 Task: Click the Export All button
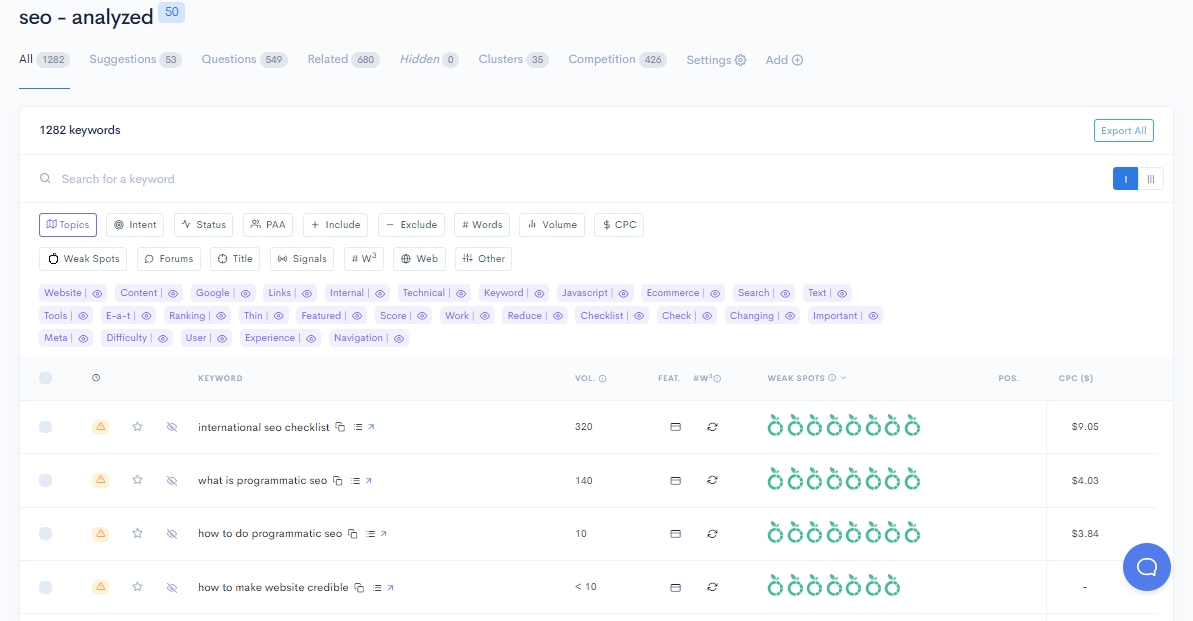coord(1124,131)
